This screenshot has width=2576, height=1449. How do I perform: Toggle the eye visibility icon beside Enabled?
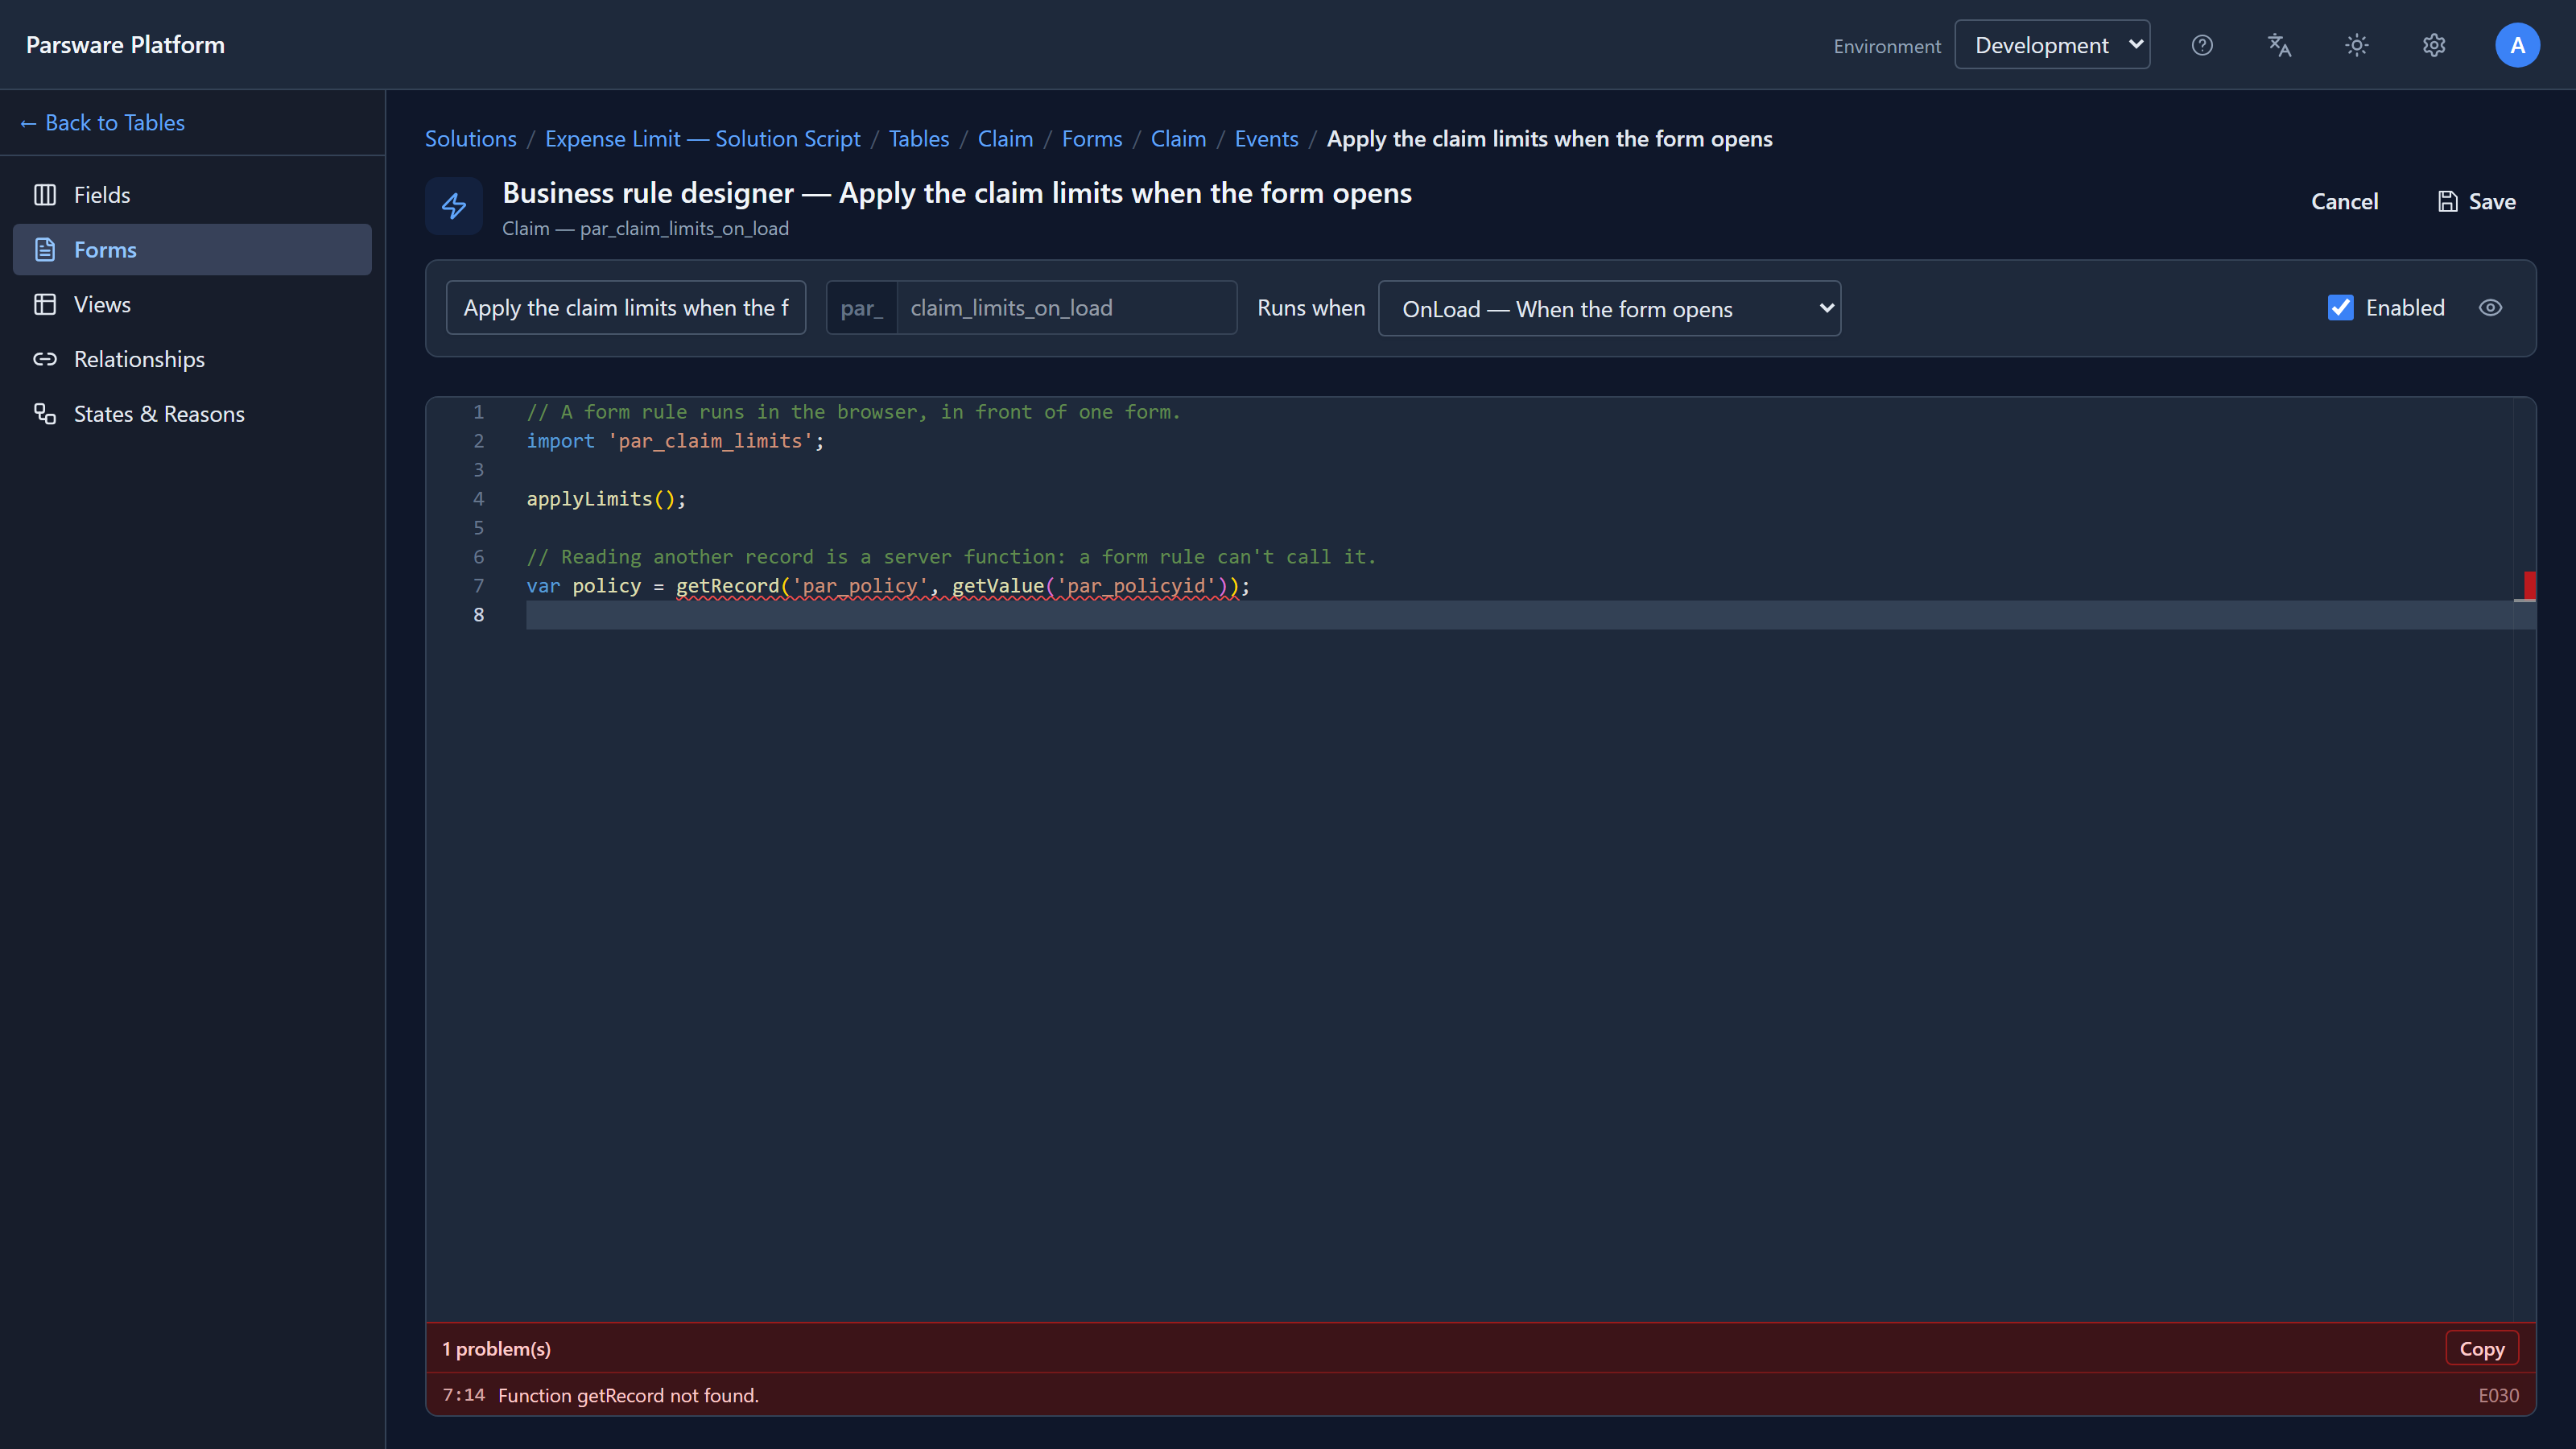click(2490, 308)
